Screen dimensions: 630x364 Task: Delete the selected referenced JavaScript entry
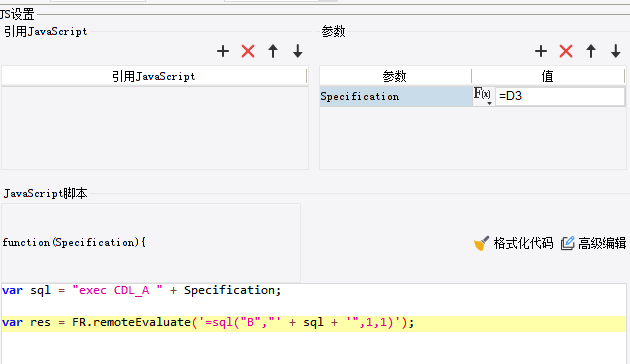click(248, 51)
